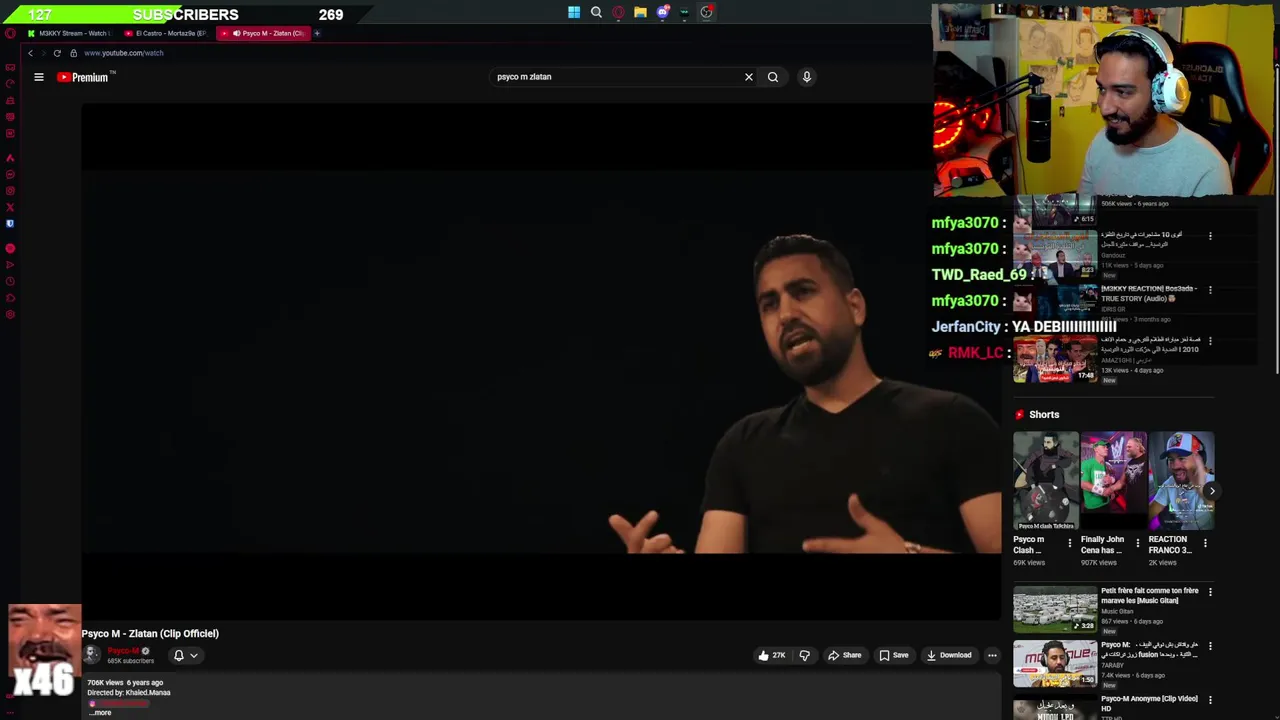
Task: Open 'Psyco-M Anonyme [Clip Video] HD' title
Action: coord(1149,703)
